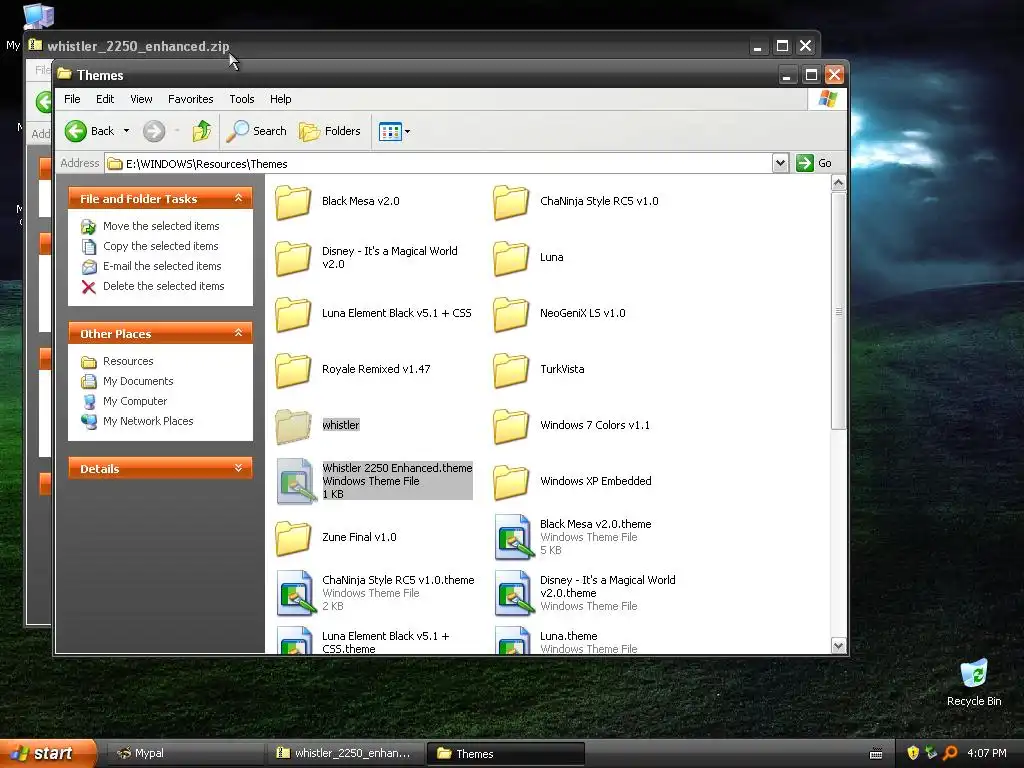Click the vertical scrollbar thumb
The width and height of the screenshot is (1024, 768).
pyautogui.click(x=839, y=311)
